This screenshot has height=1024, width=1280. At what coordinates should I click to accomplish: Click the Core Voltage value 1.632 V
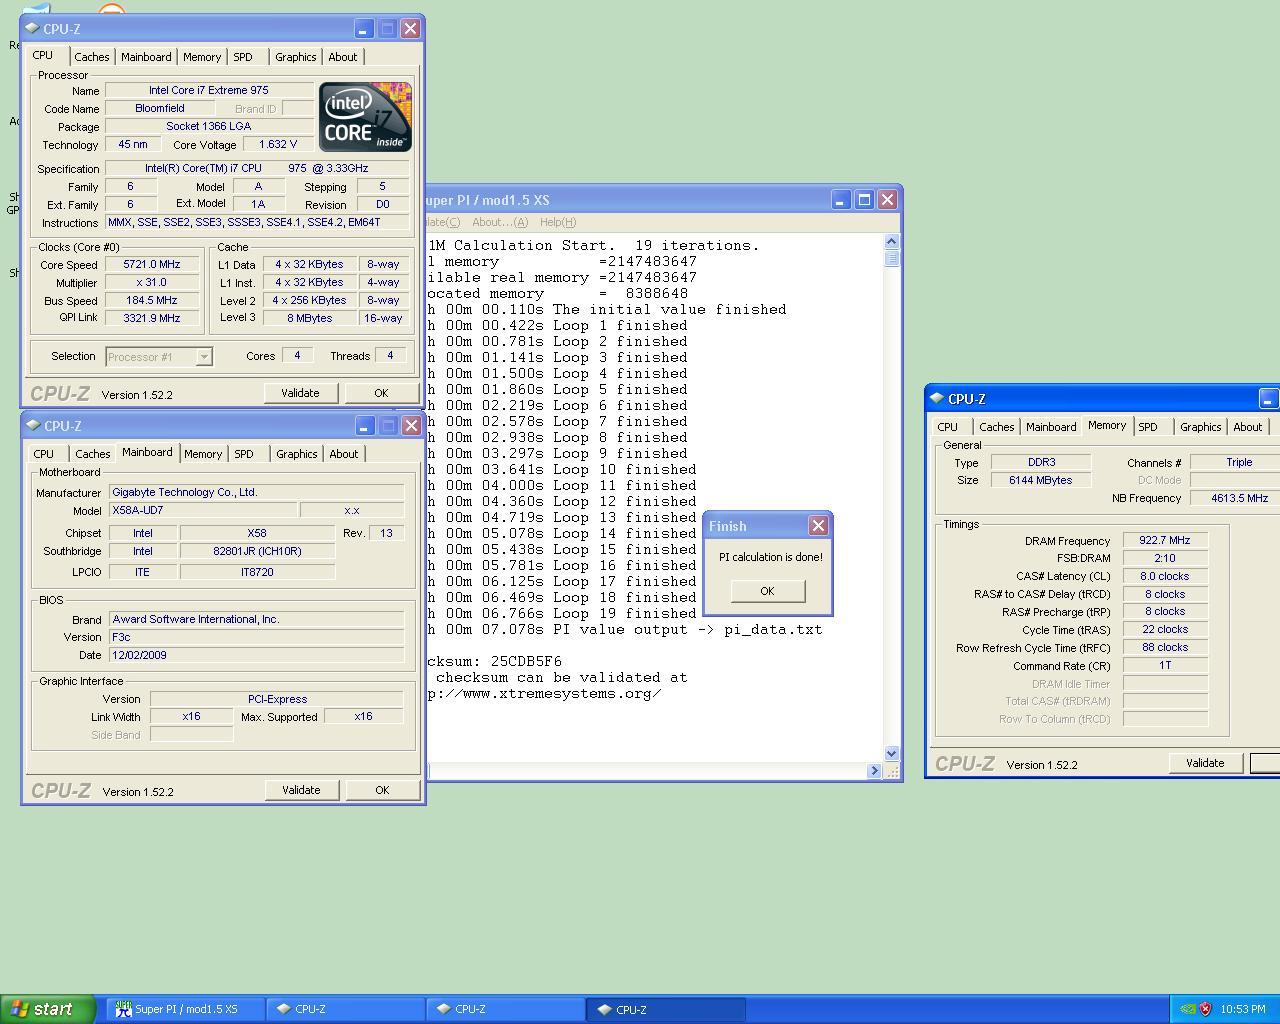(x=278, y=145)
